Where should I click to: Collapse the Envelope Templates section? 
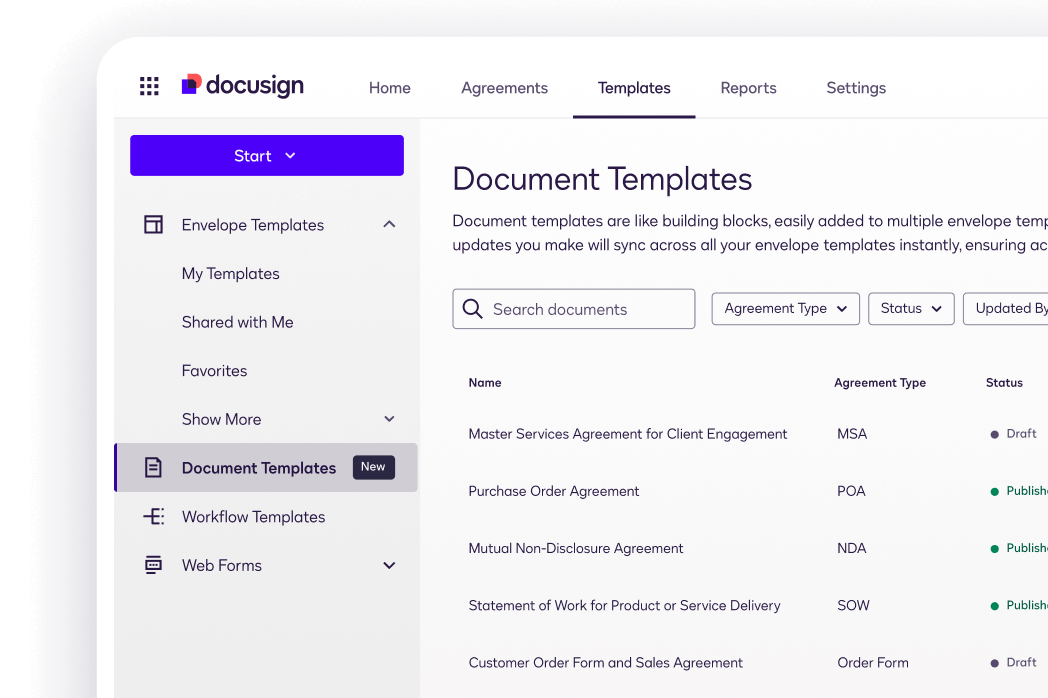[389, 225]
